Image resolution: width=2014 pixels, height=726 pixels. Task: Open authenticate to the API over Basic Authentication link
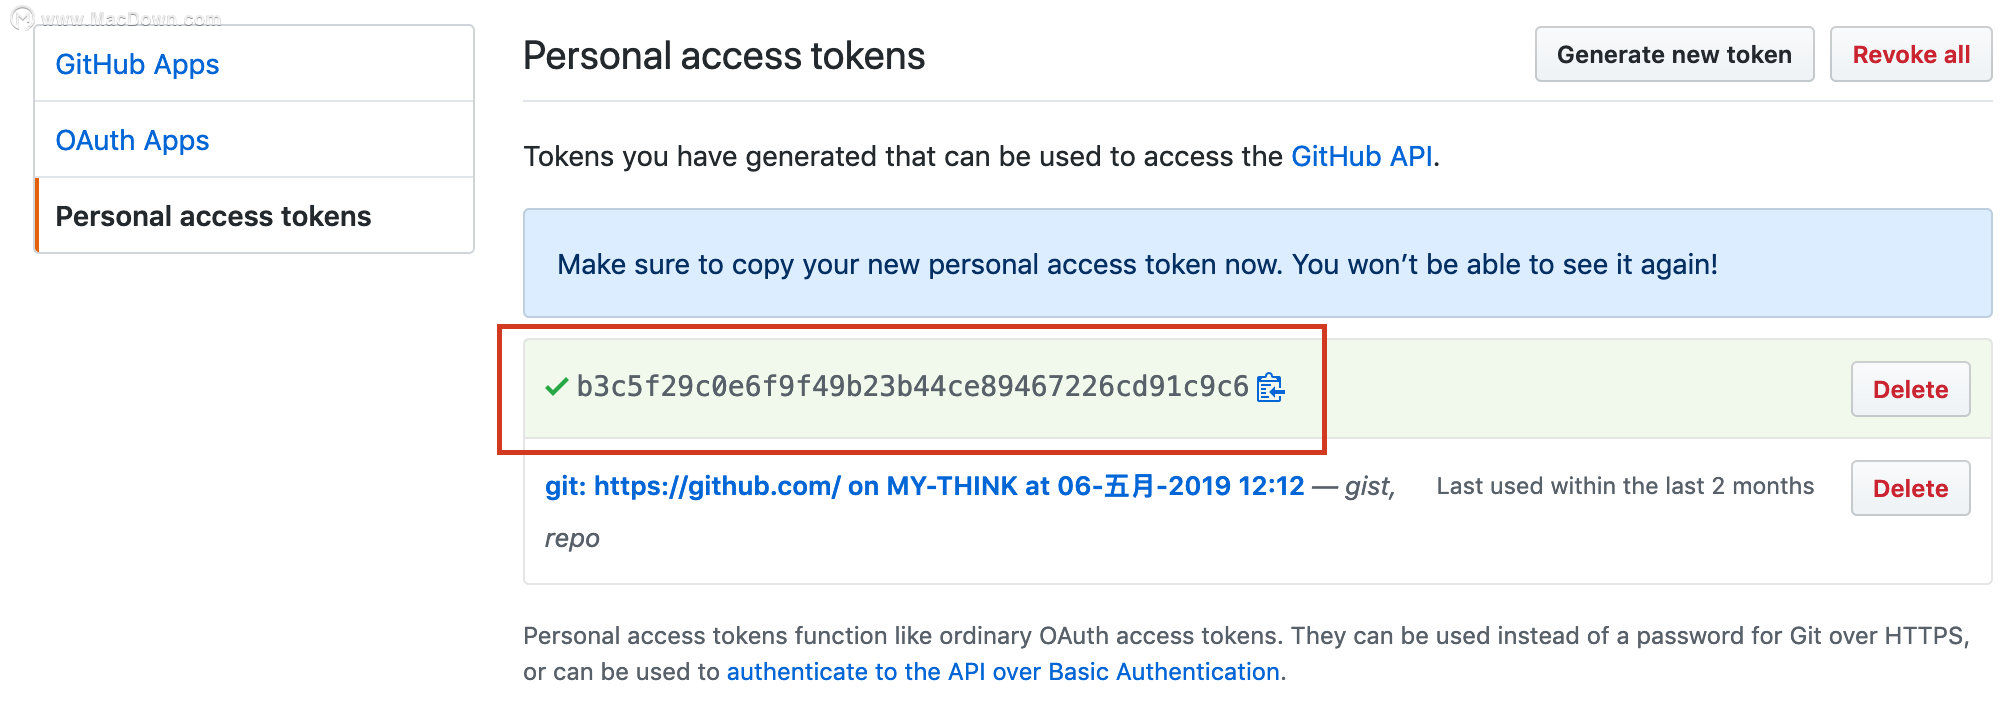tap(1003, 672)
